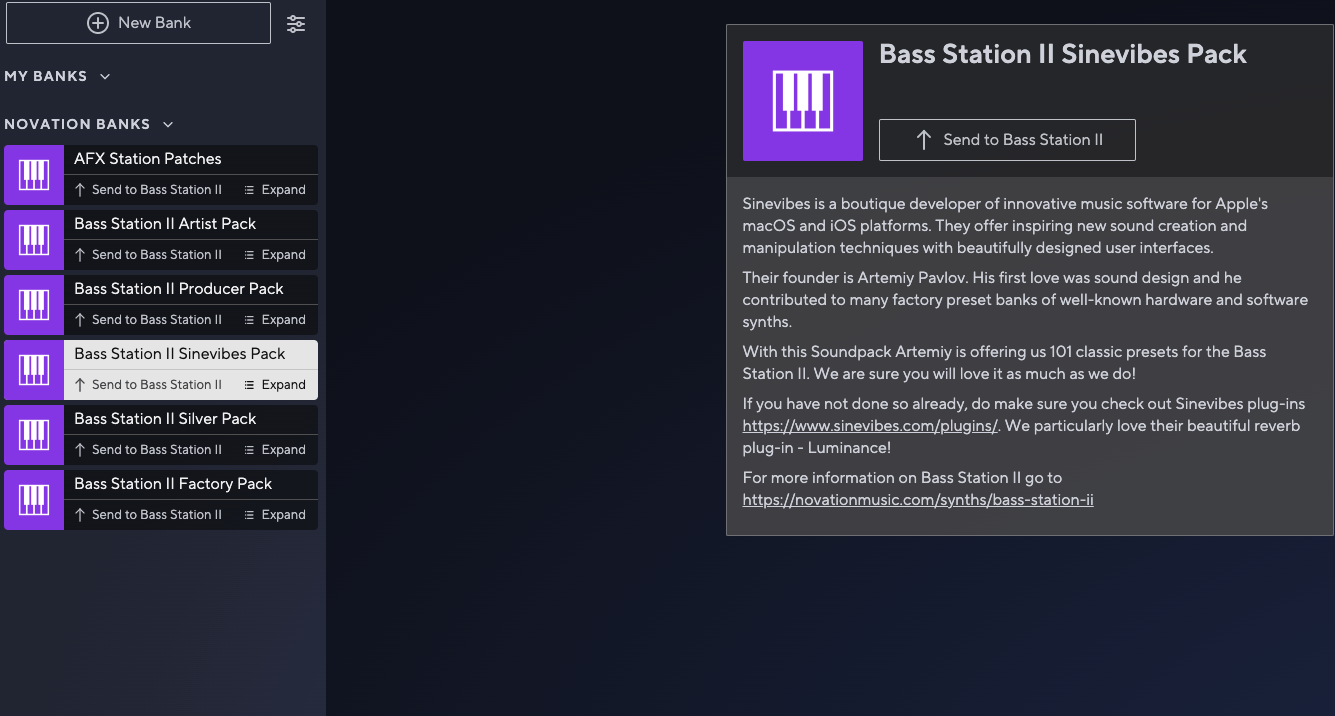This screenshot has width=1335, height=716.
Task: Collapse the NOVATION BANKS section chevron
Action: coord(168,125)
